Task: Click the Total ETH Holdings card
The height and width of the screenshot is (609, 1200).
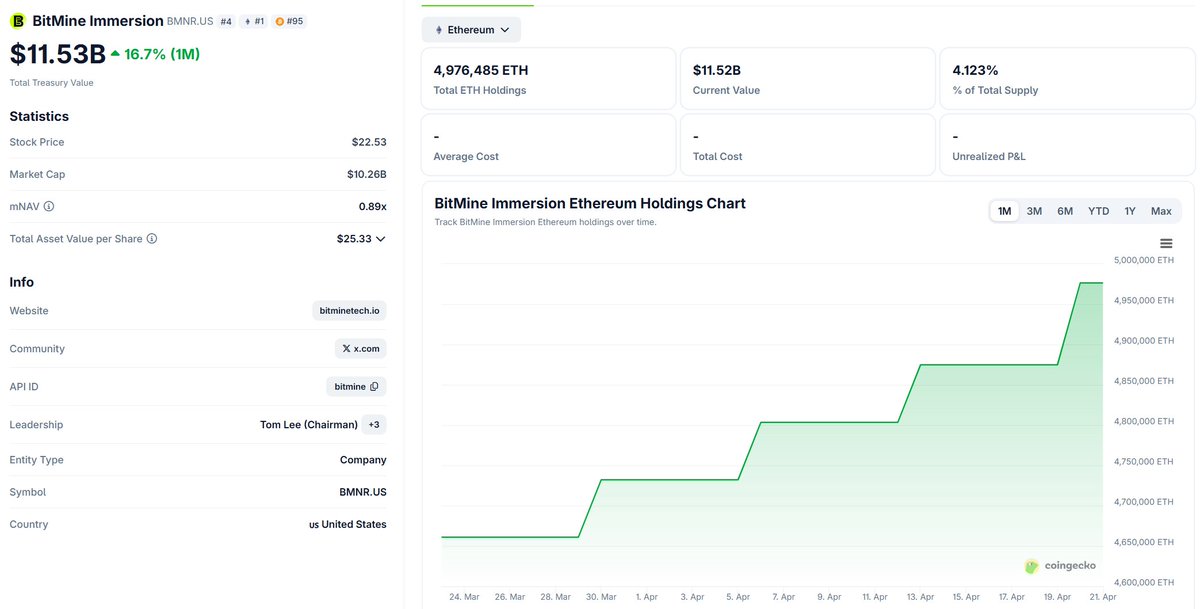Action: pos(548,79)
